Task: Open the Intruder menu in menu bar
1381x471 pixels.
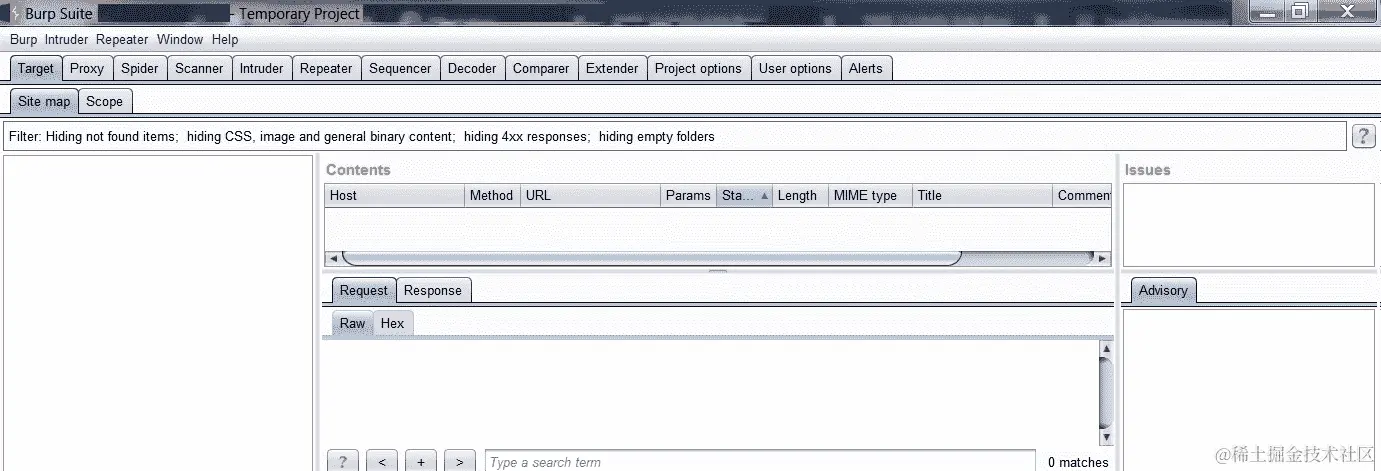Action: click(x=66, y=39)
